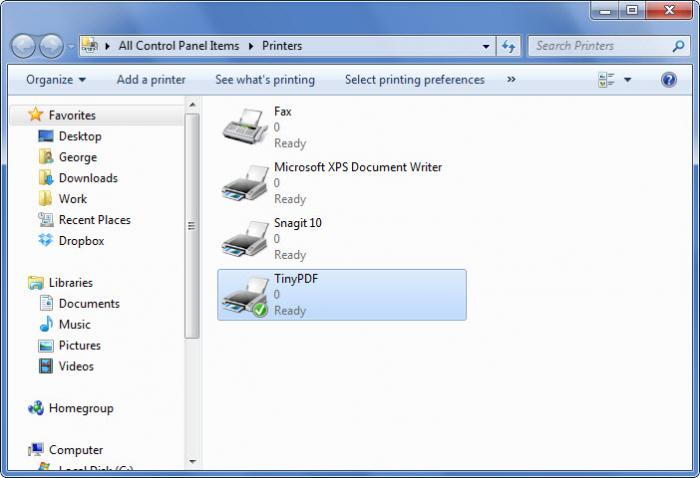Click the Printers breadcrumb
Image resolution: width=700 pixels, height=478 pixels.
[282, 46]
